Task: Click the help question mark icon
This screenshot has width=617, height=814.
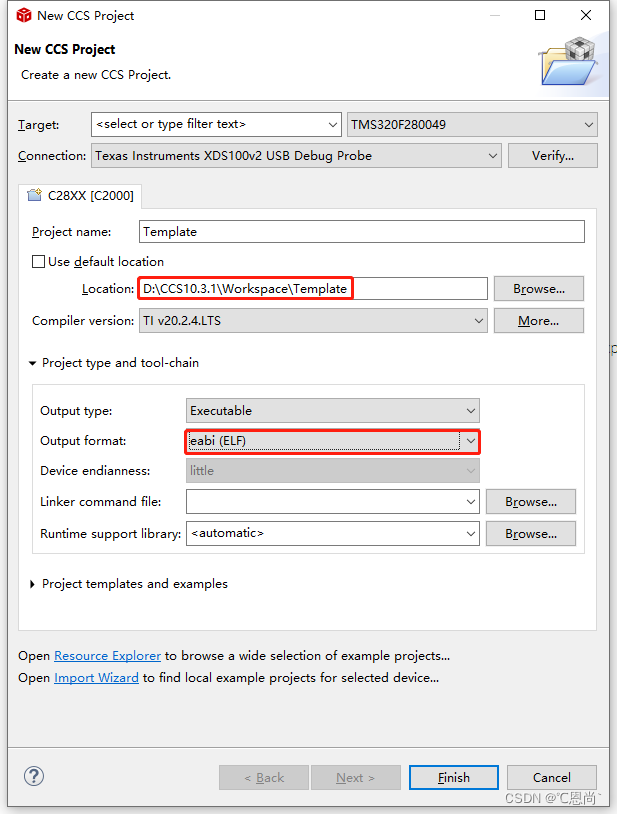Action: pos(34,777)
